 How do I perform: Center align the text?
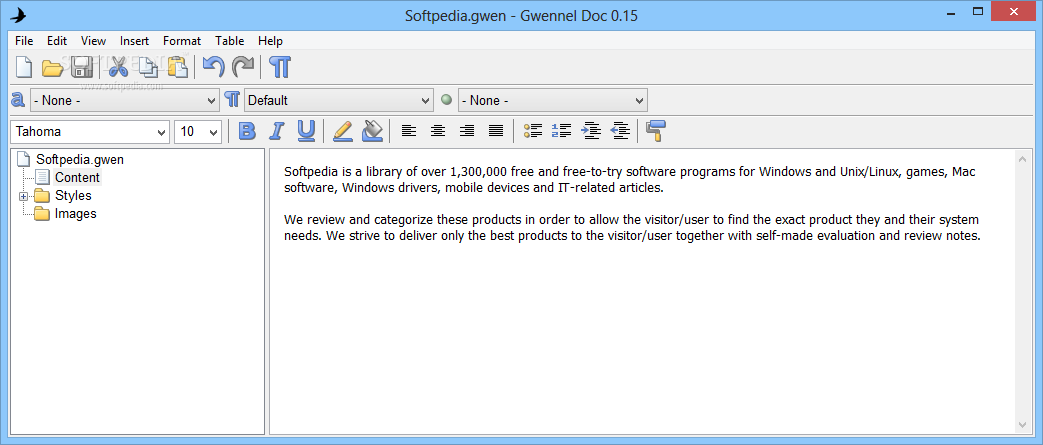438,131
